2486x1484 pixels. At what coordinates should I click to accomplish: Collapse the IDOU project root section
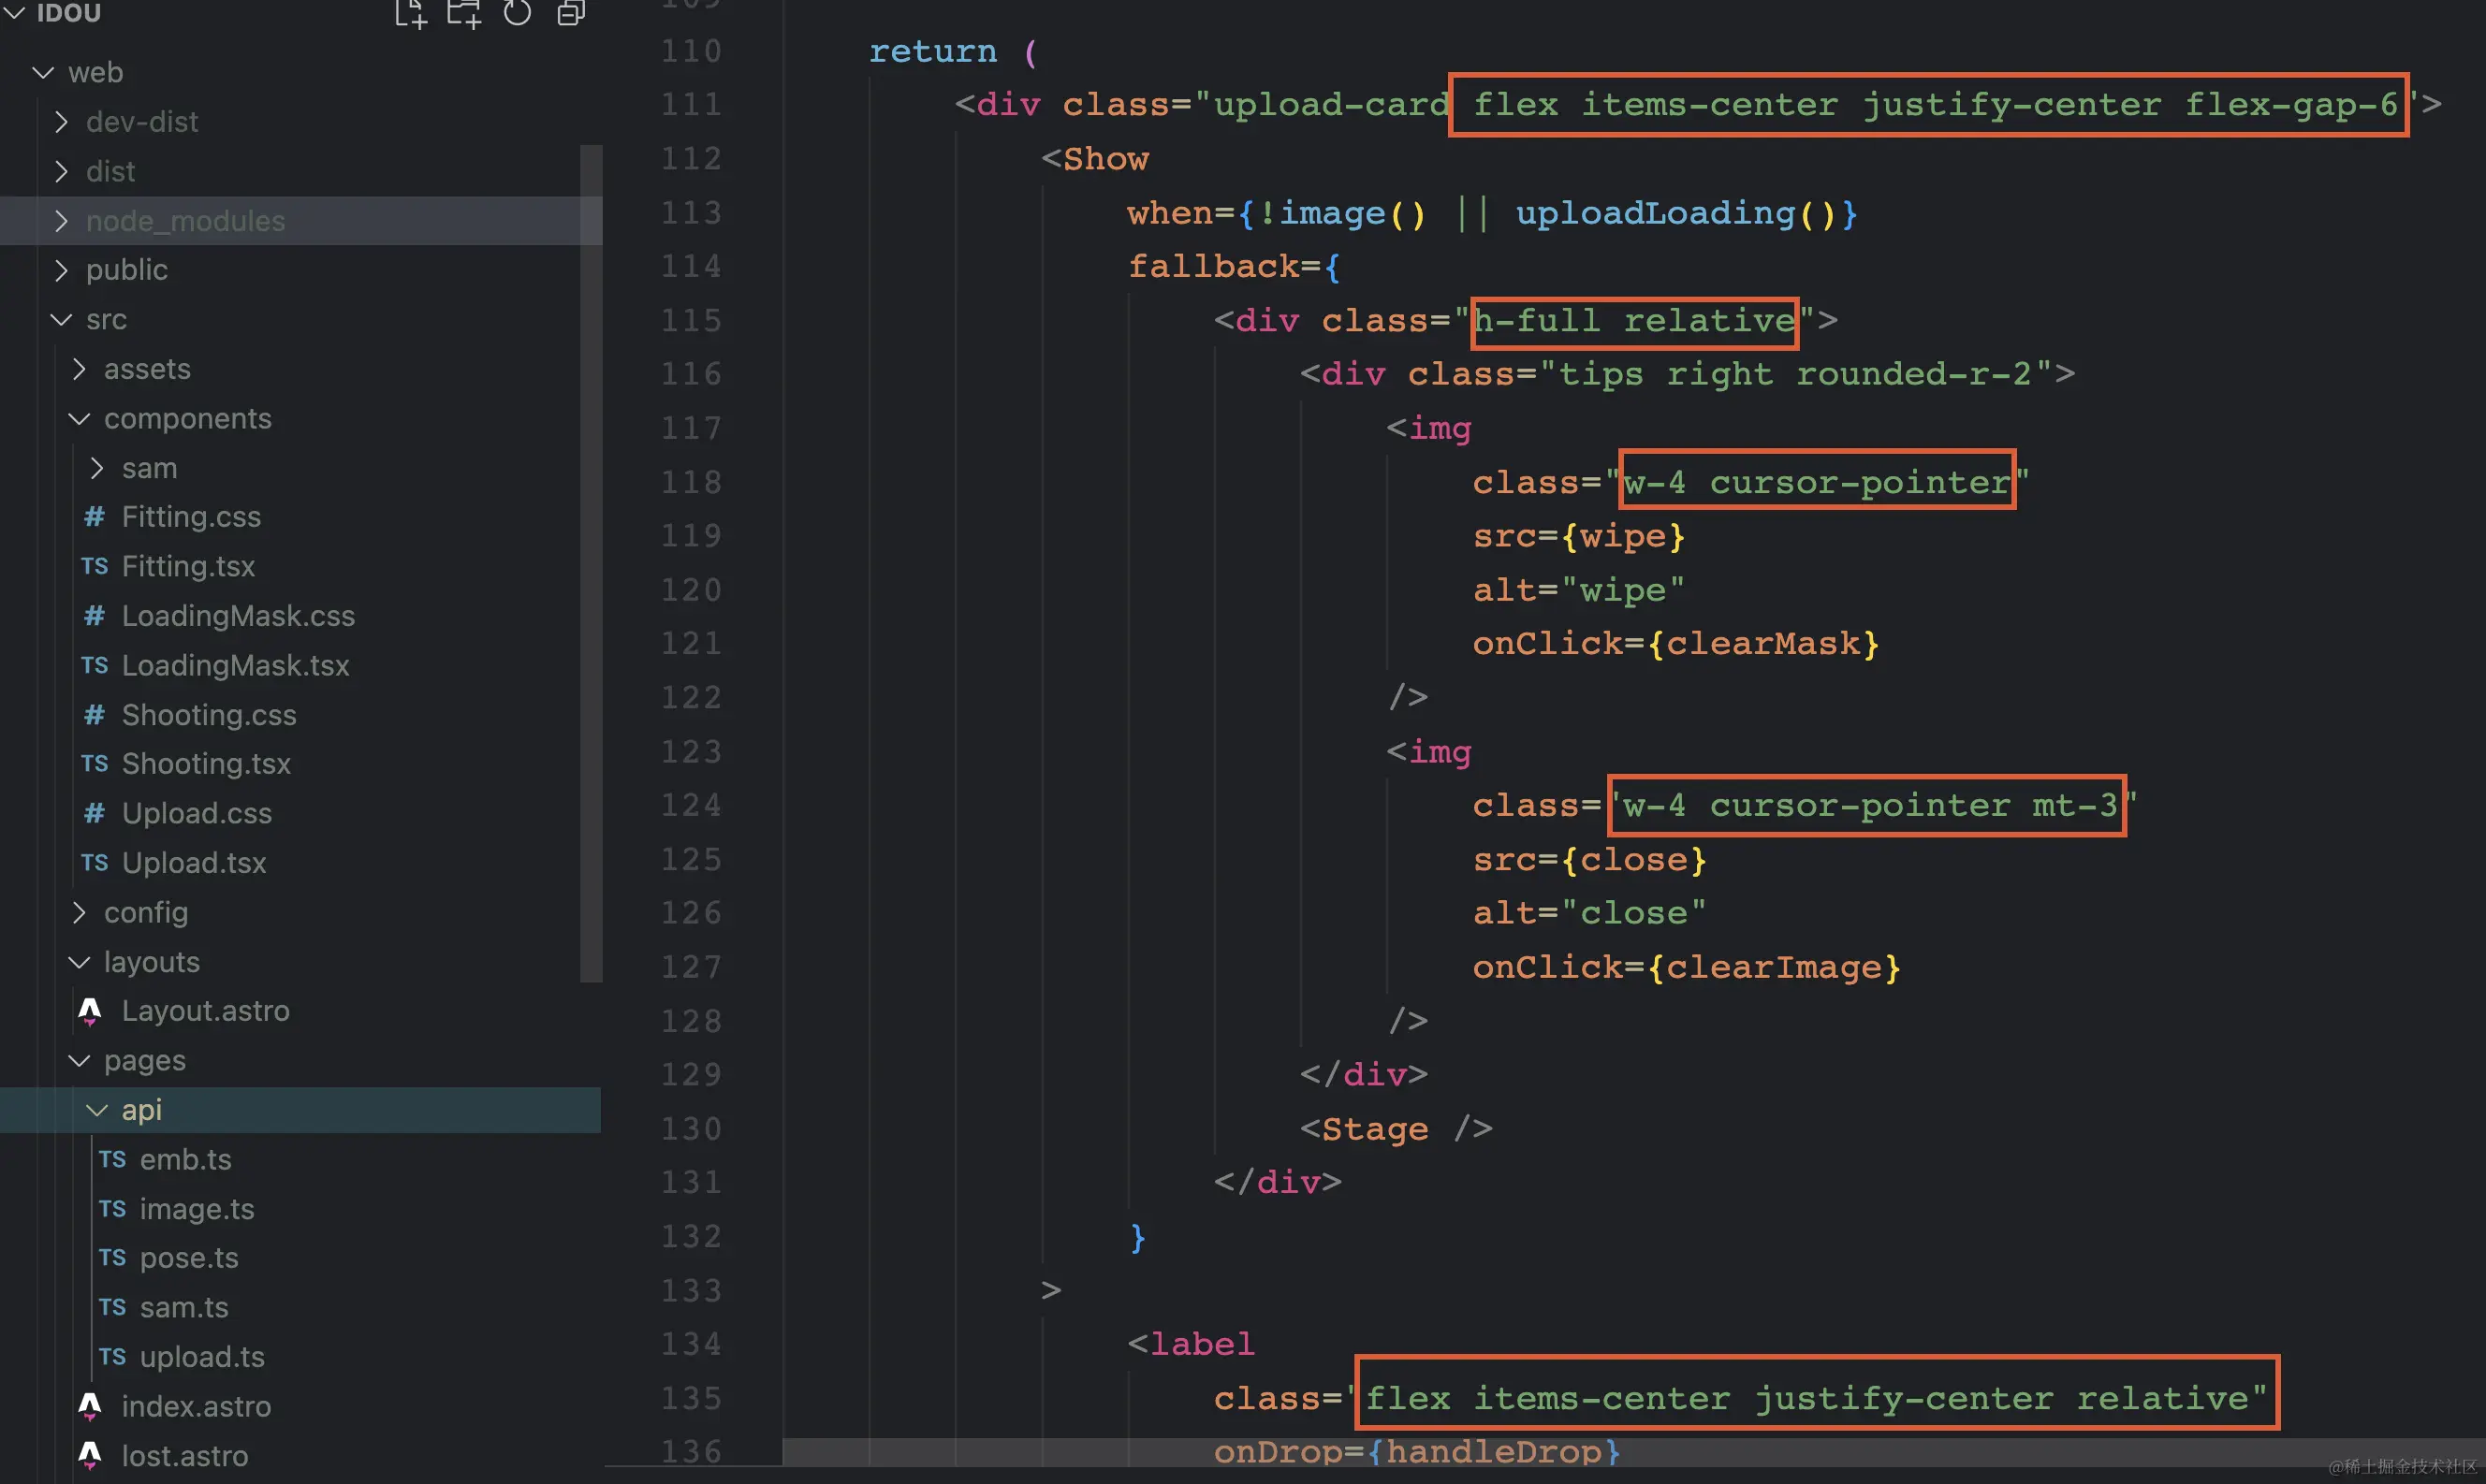pyautogui.click(x=68, y=13)
